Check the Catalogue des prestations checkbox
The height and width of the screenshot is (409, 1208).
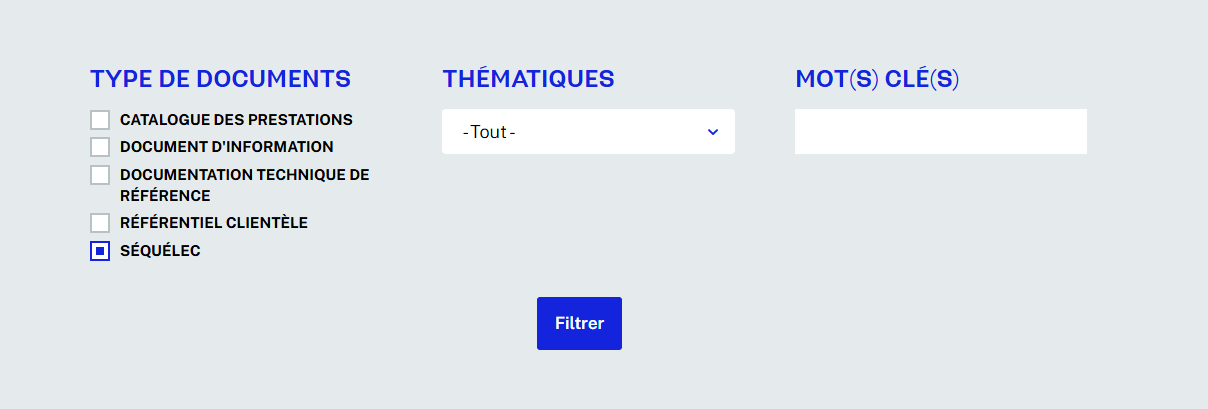click(x=100, y=120)
